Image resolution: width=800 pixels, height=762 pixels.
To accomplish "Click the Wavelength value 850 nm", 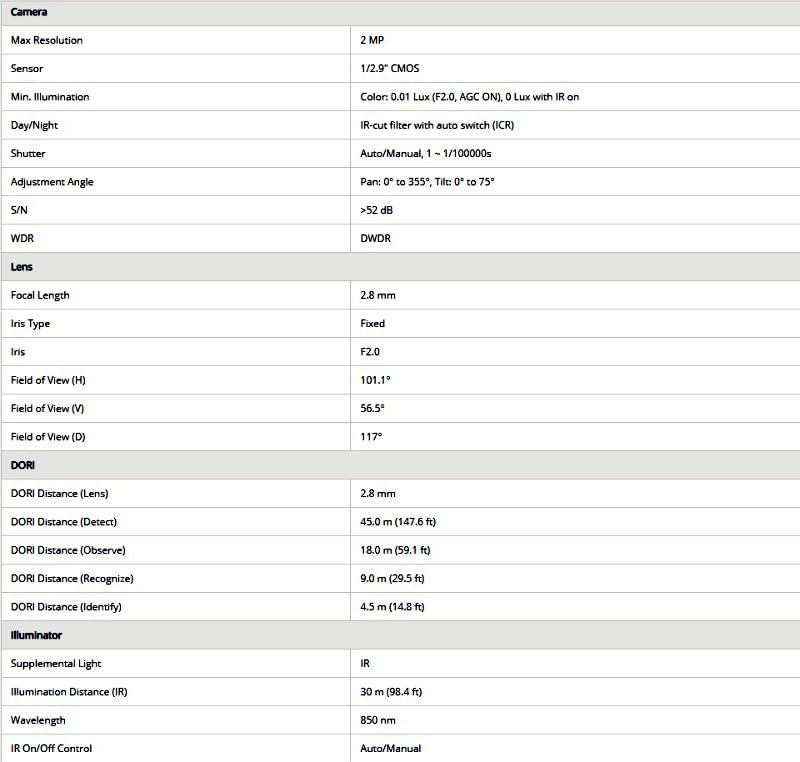I will coord(379,720).
